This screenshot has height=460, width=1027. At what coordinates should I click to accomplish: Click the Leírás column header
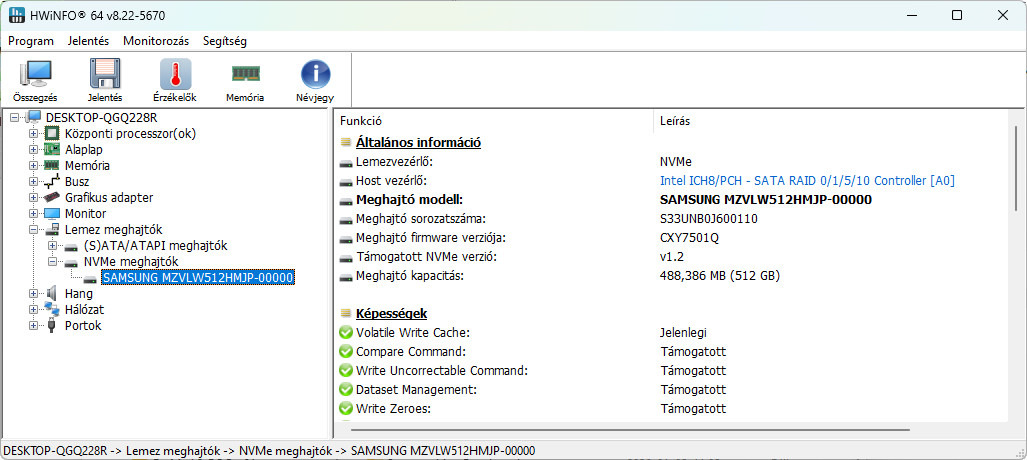(x=831, y=121)
